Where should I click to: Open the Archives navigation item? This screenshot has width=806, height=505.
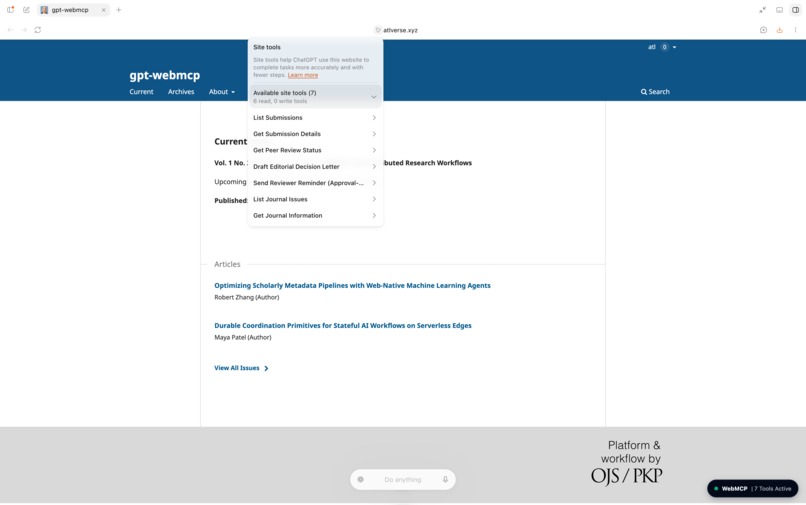[x=181, y=92]
